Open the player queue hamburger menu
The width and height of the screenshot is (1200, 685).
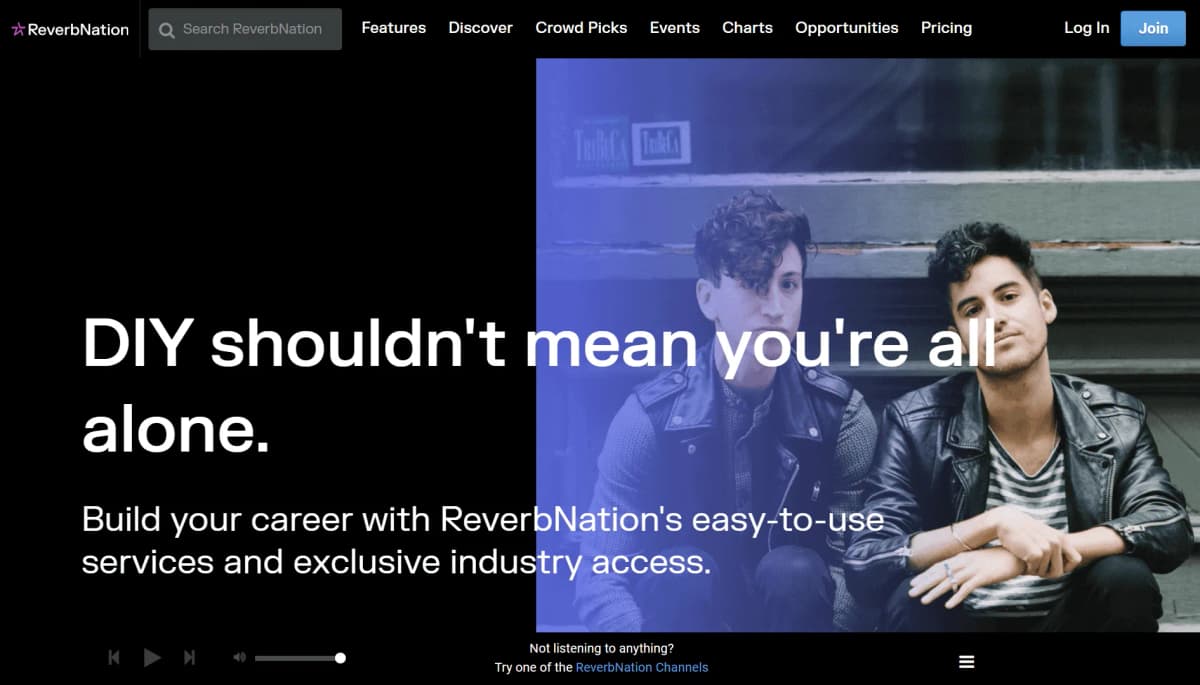tap(967, 662)
